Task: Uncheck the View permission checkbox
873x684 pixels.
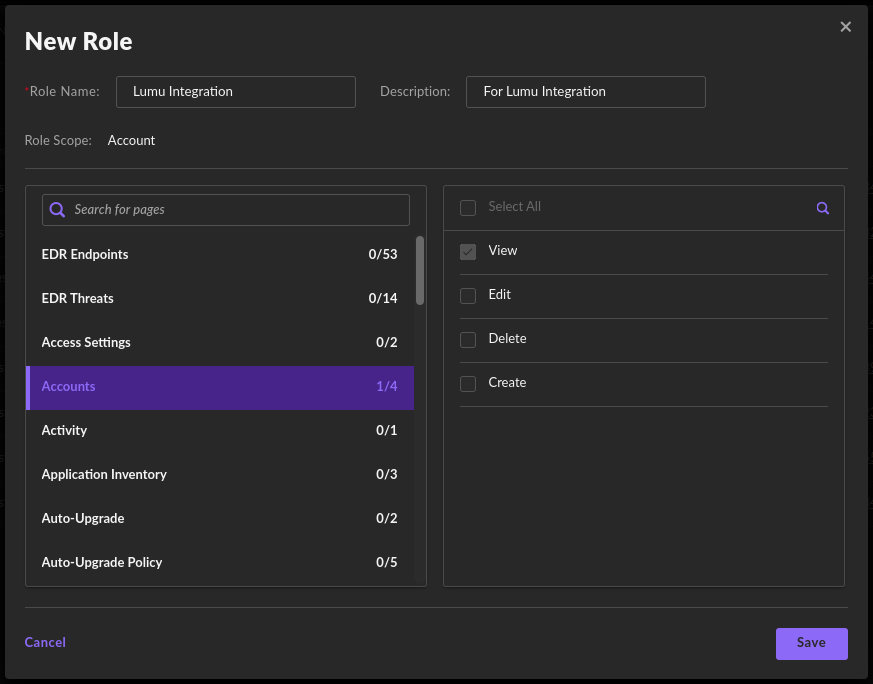Action: pos(468,252)
